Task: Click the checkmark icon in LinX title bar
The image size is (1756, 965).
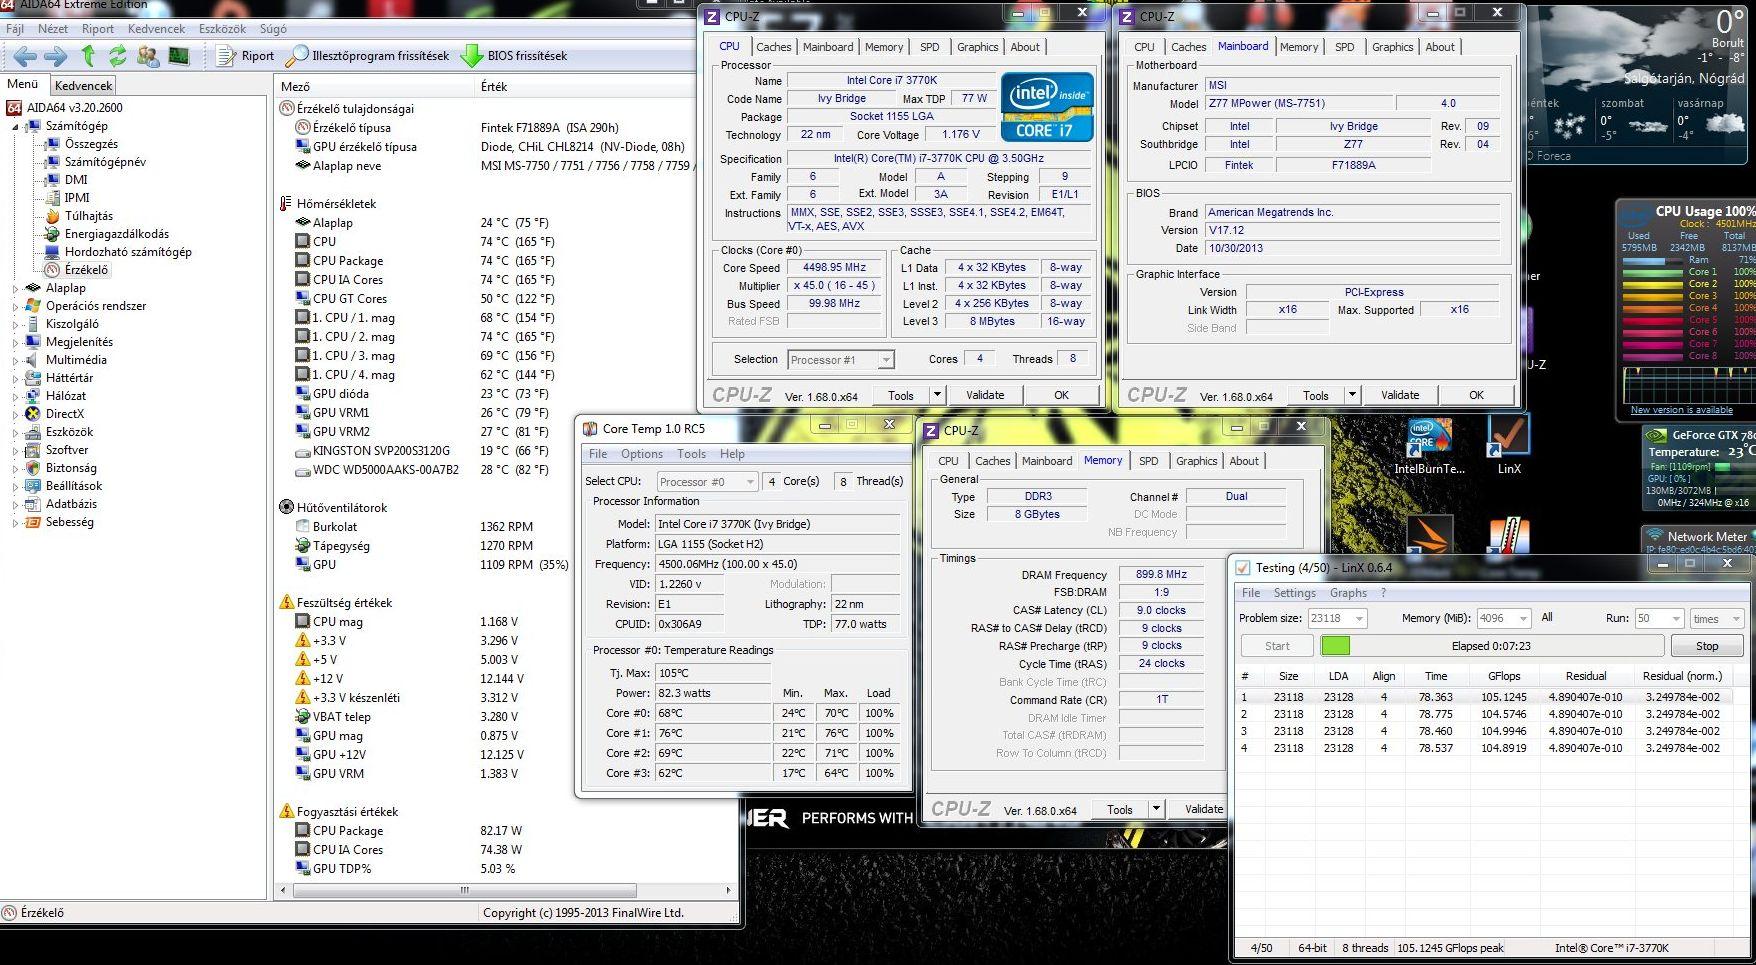Action: pyautogui.click(x=1242, y=567)
